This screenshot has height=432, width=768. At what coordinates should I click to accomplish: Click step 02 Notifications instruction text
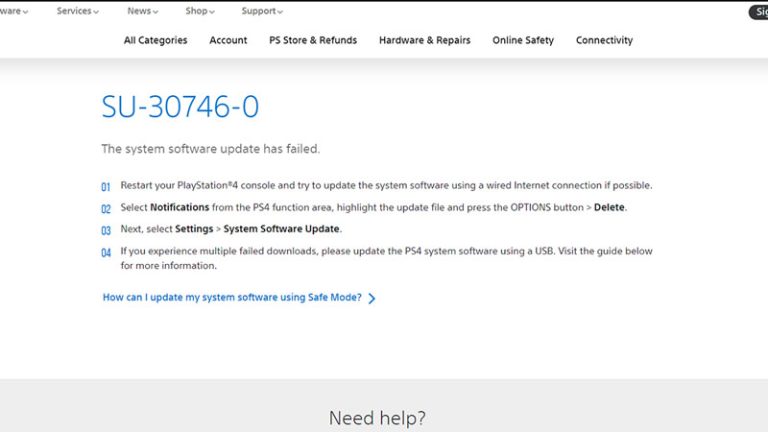(374, 207)
